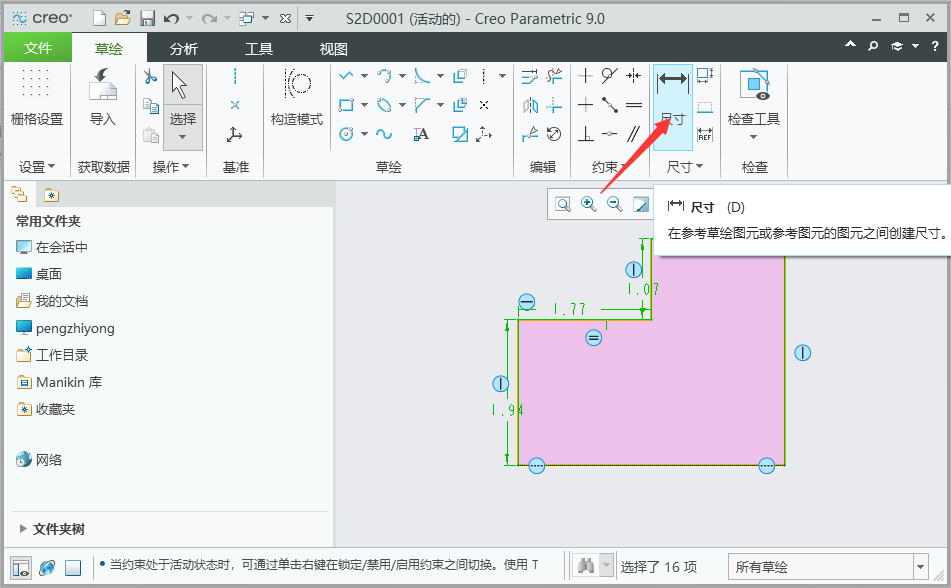Viewport: 951px width, 588px height.
Task: Expand the 设置 group dropdown
Action: (x=37, y=166)
